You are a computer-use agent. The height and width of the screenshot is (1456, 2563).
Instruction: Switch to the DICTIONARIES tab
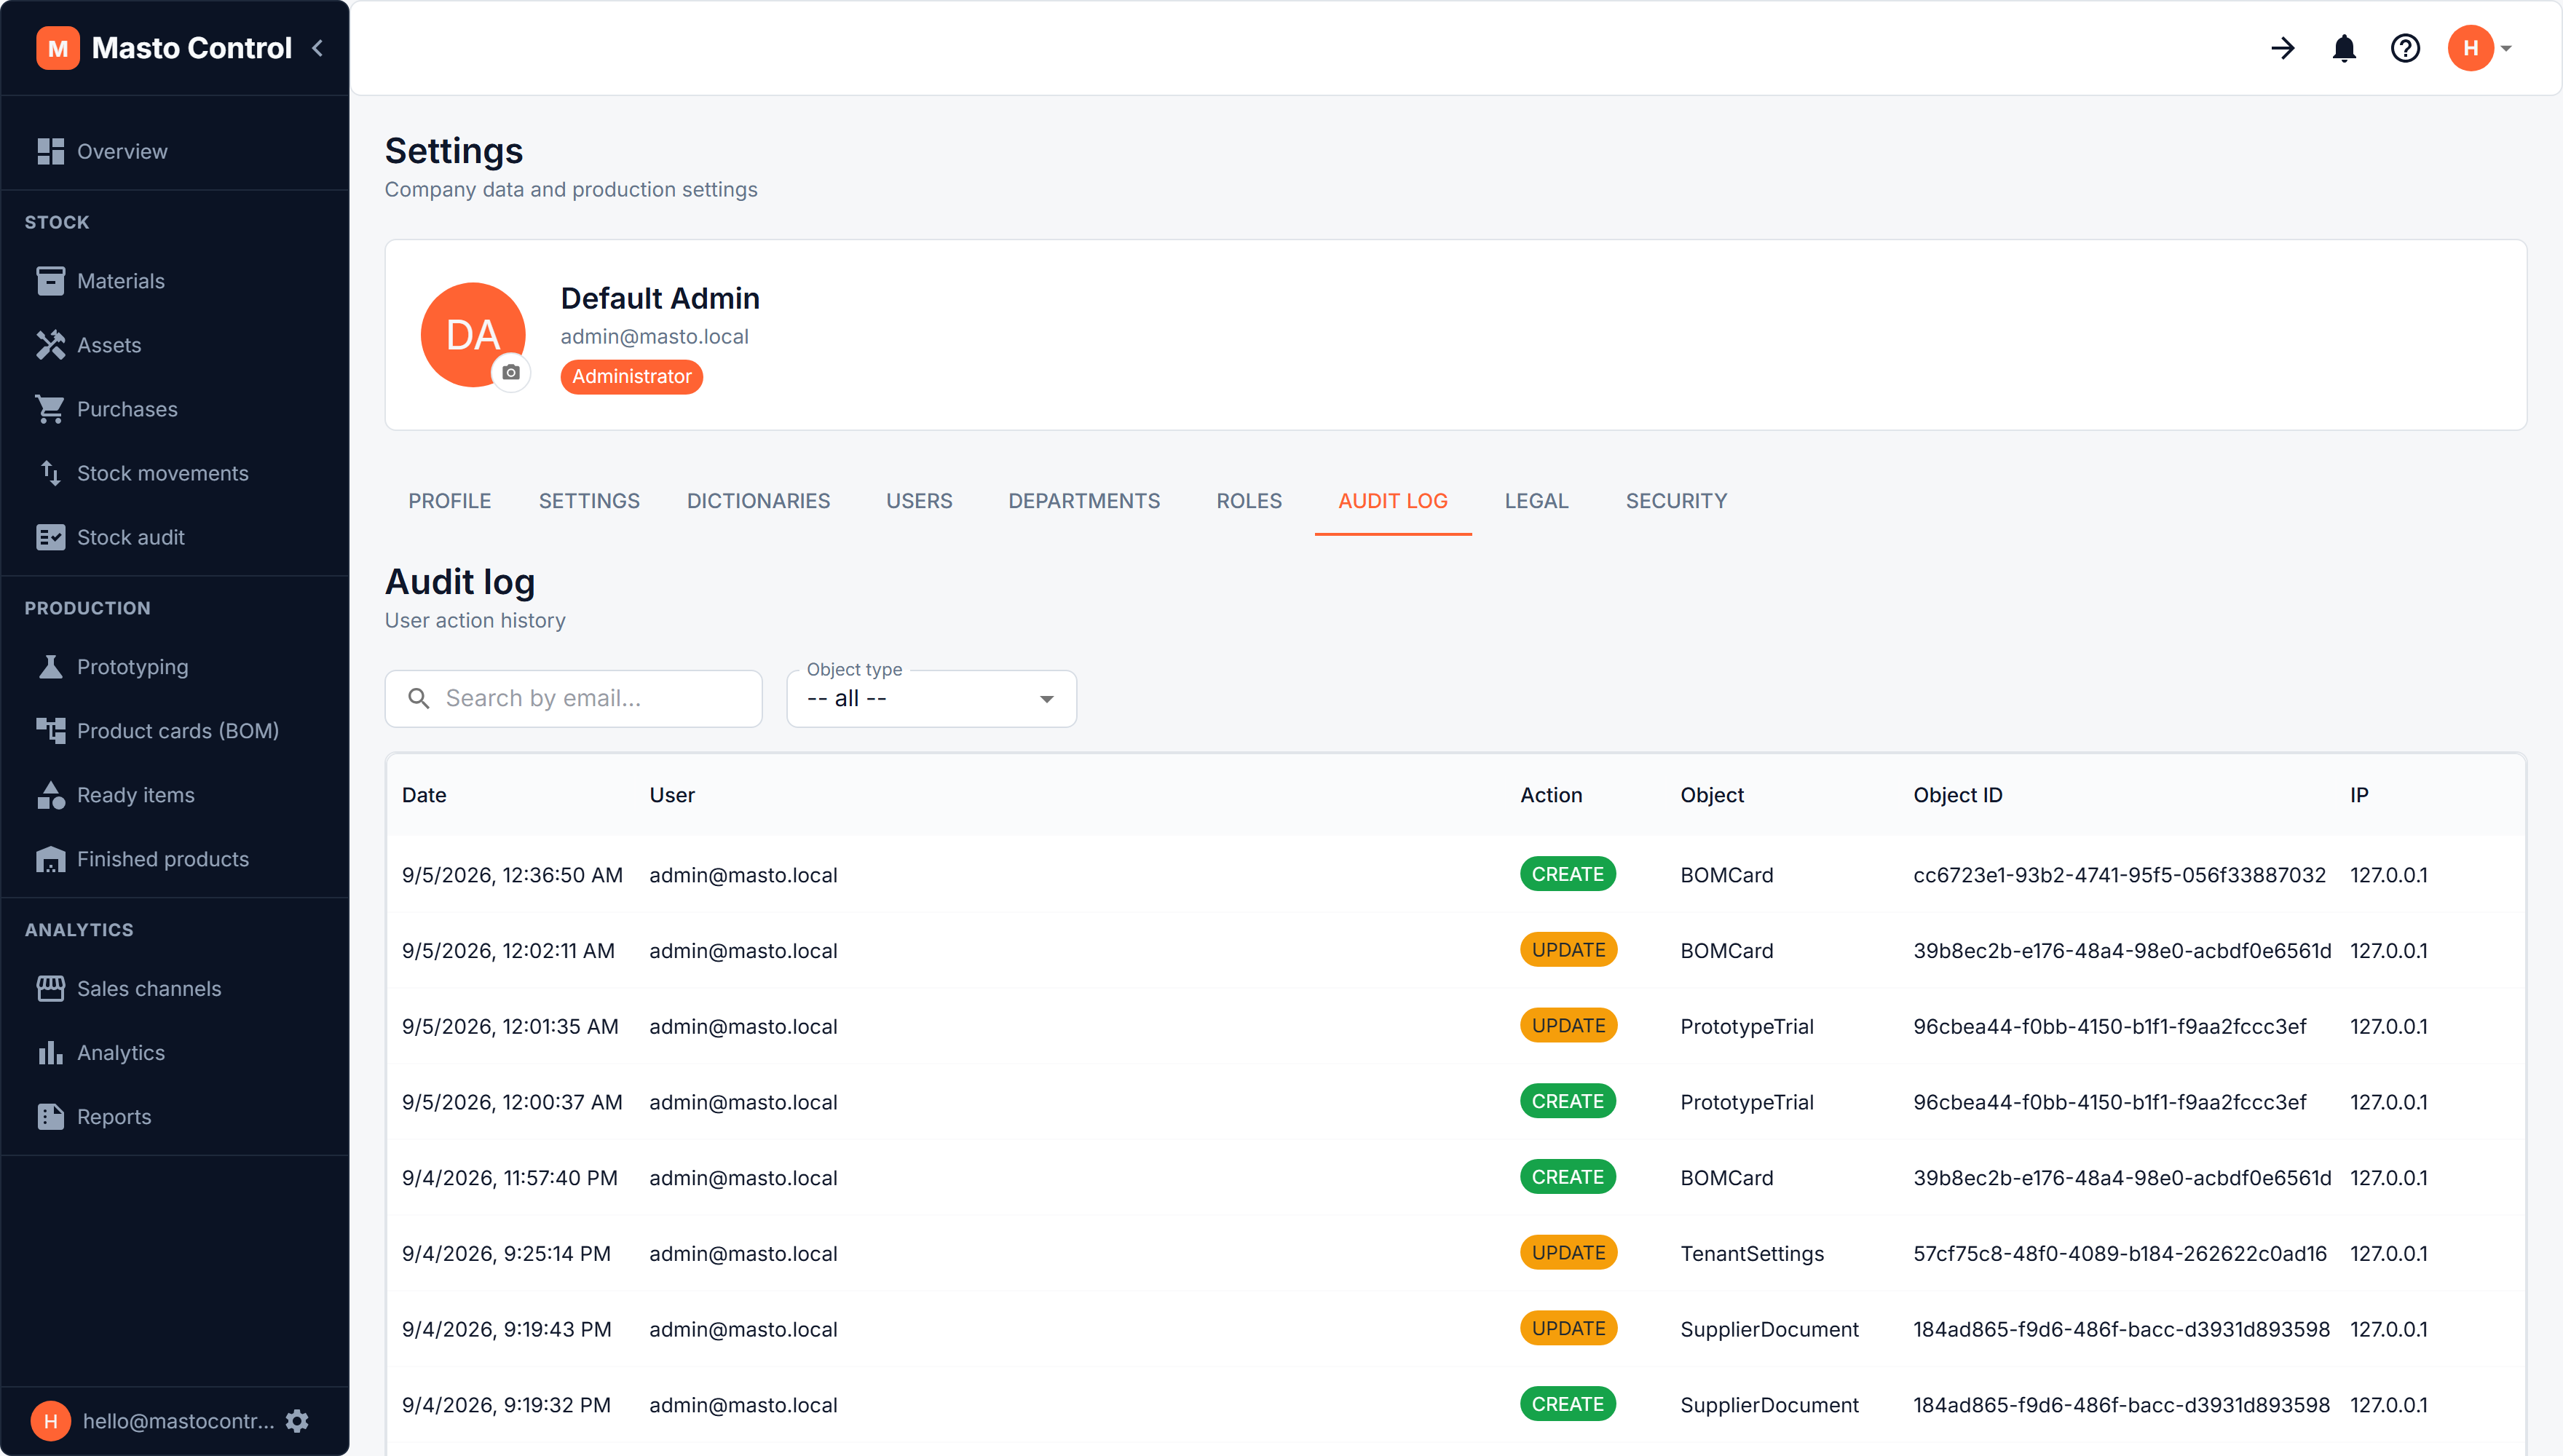[x=758, y=501]
